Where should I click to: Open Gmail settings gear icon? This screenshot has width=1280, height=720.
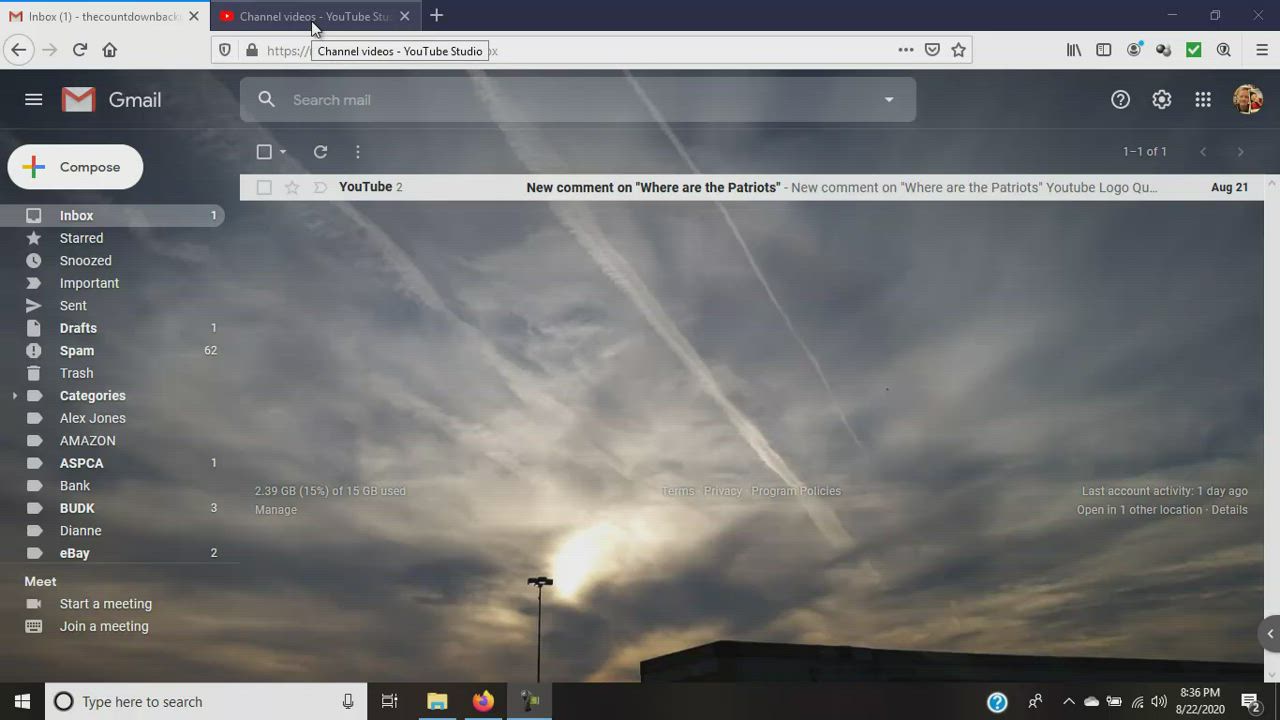point(1161,100)
